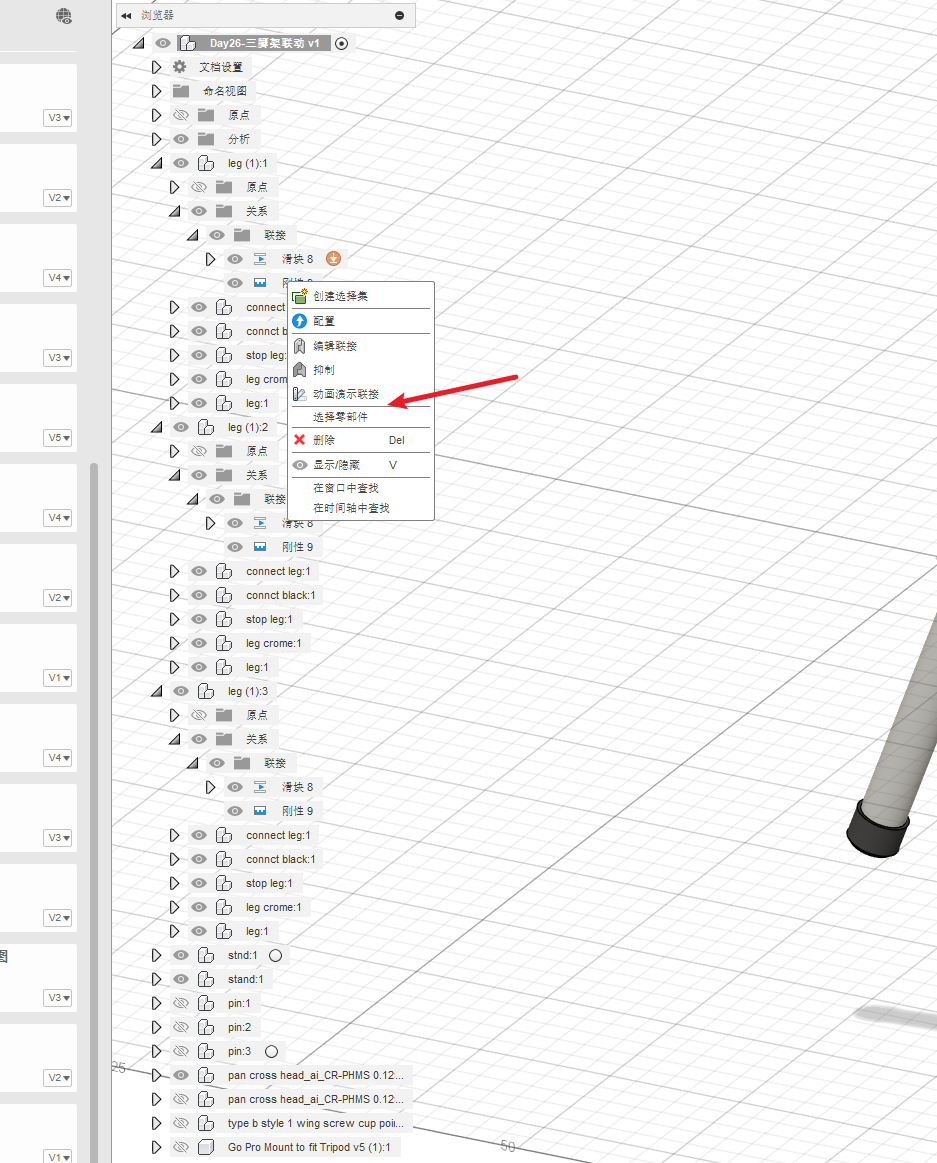Collapse the leg (1):3 component node

(x=156, y=691)
